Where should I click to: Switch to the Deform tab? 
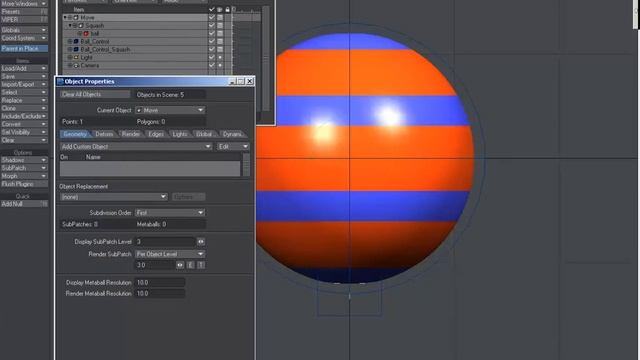point(104,134)
